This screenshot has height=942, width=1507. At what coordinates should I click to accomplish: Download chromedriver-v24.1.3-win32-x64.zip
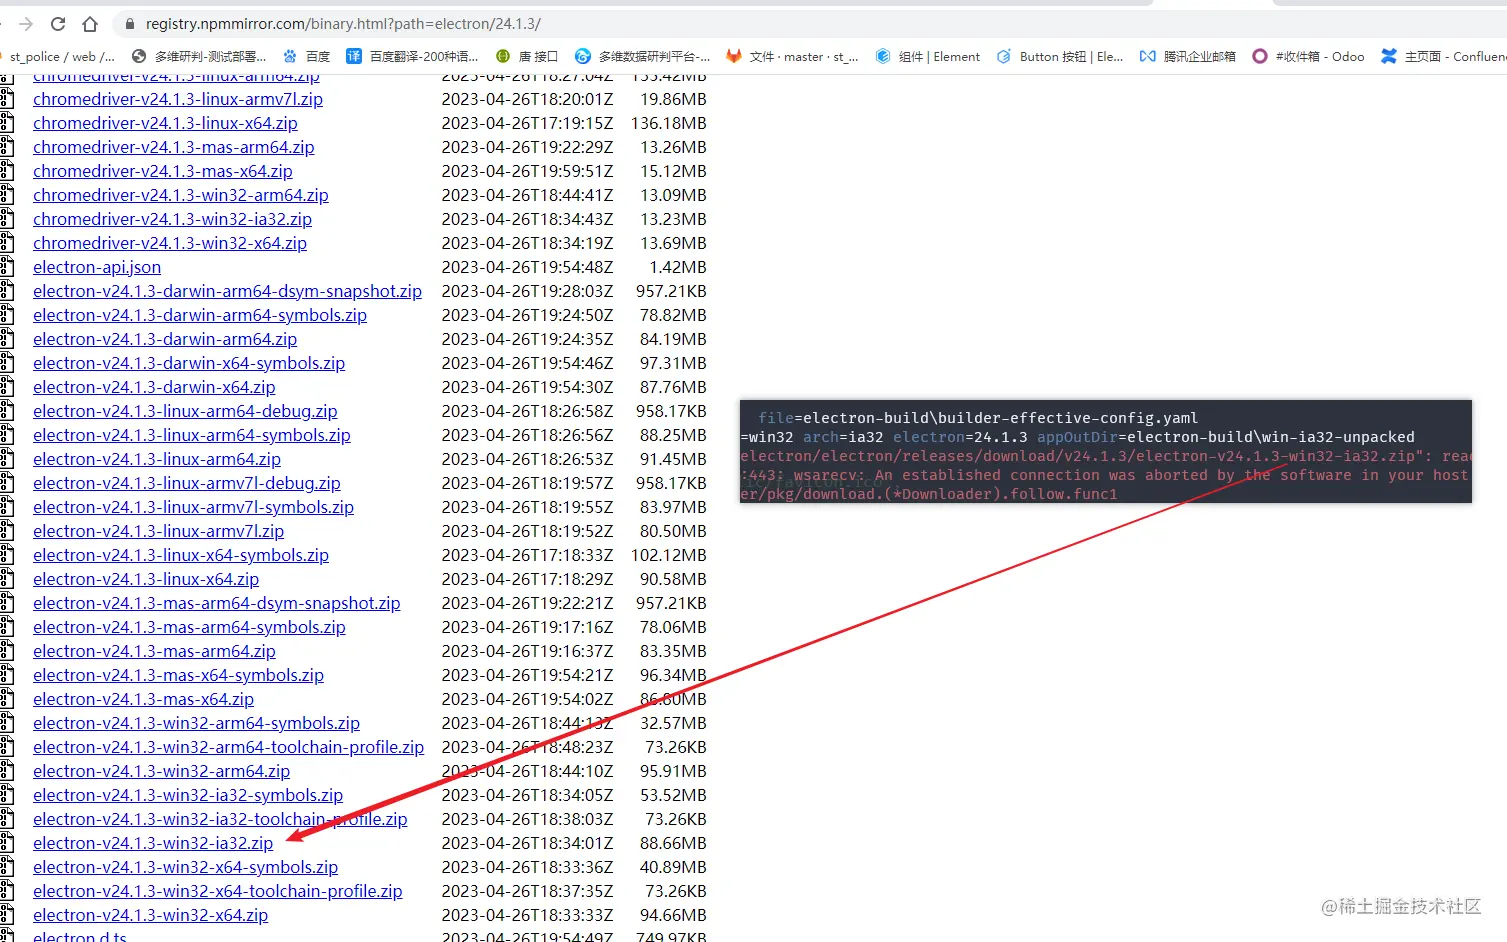(x=170, y=243)
